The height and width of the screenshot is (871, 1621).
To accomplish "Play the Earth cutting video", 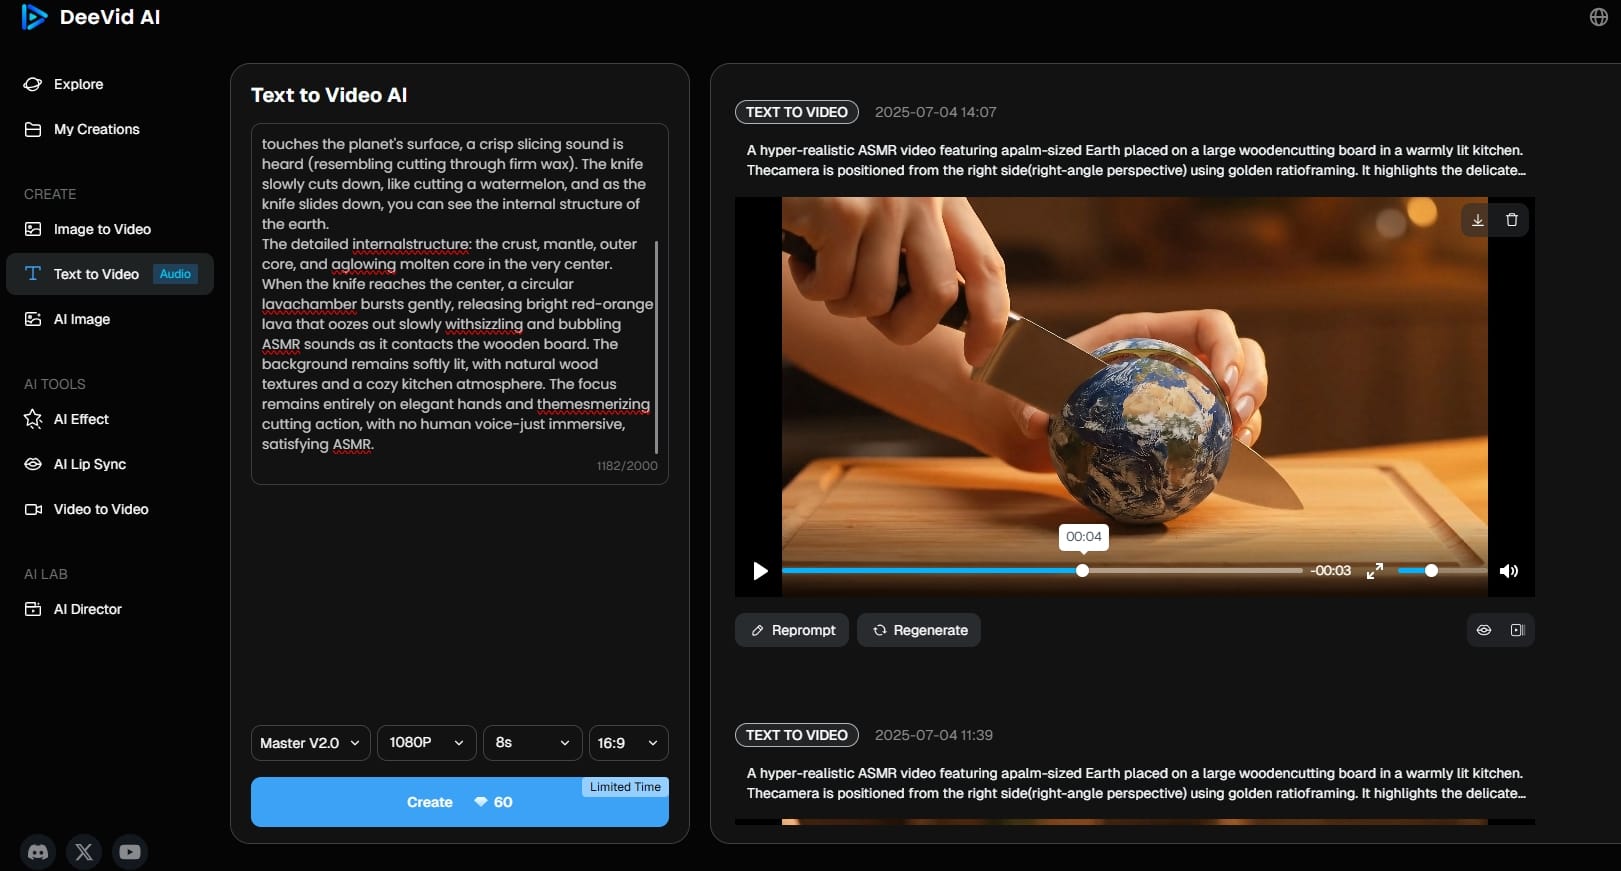I will [760, 571].
